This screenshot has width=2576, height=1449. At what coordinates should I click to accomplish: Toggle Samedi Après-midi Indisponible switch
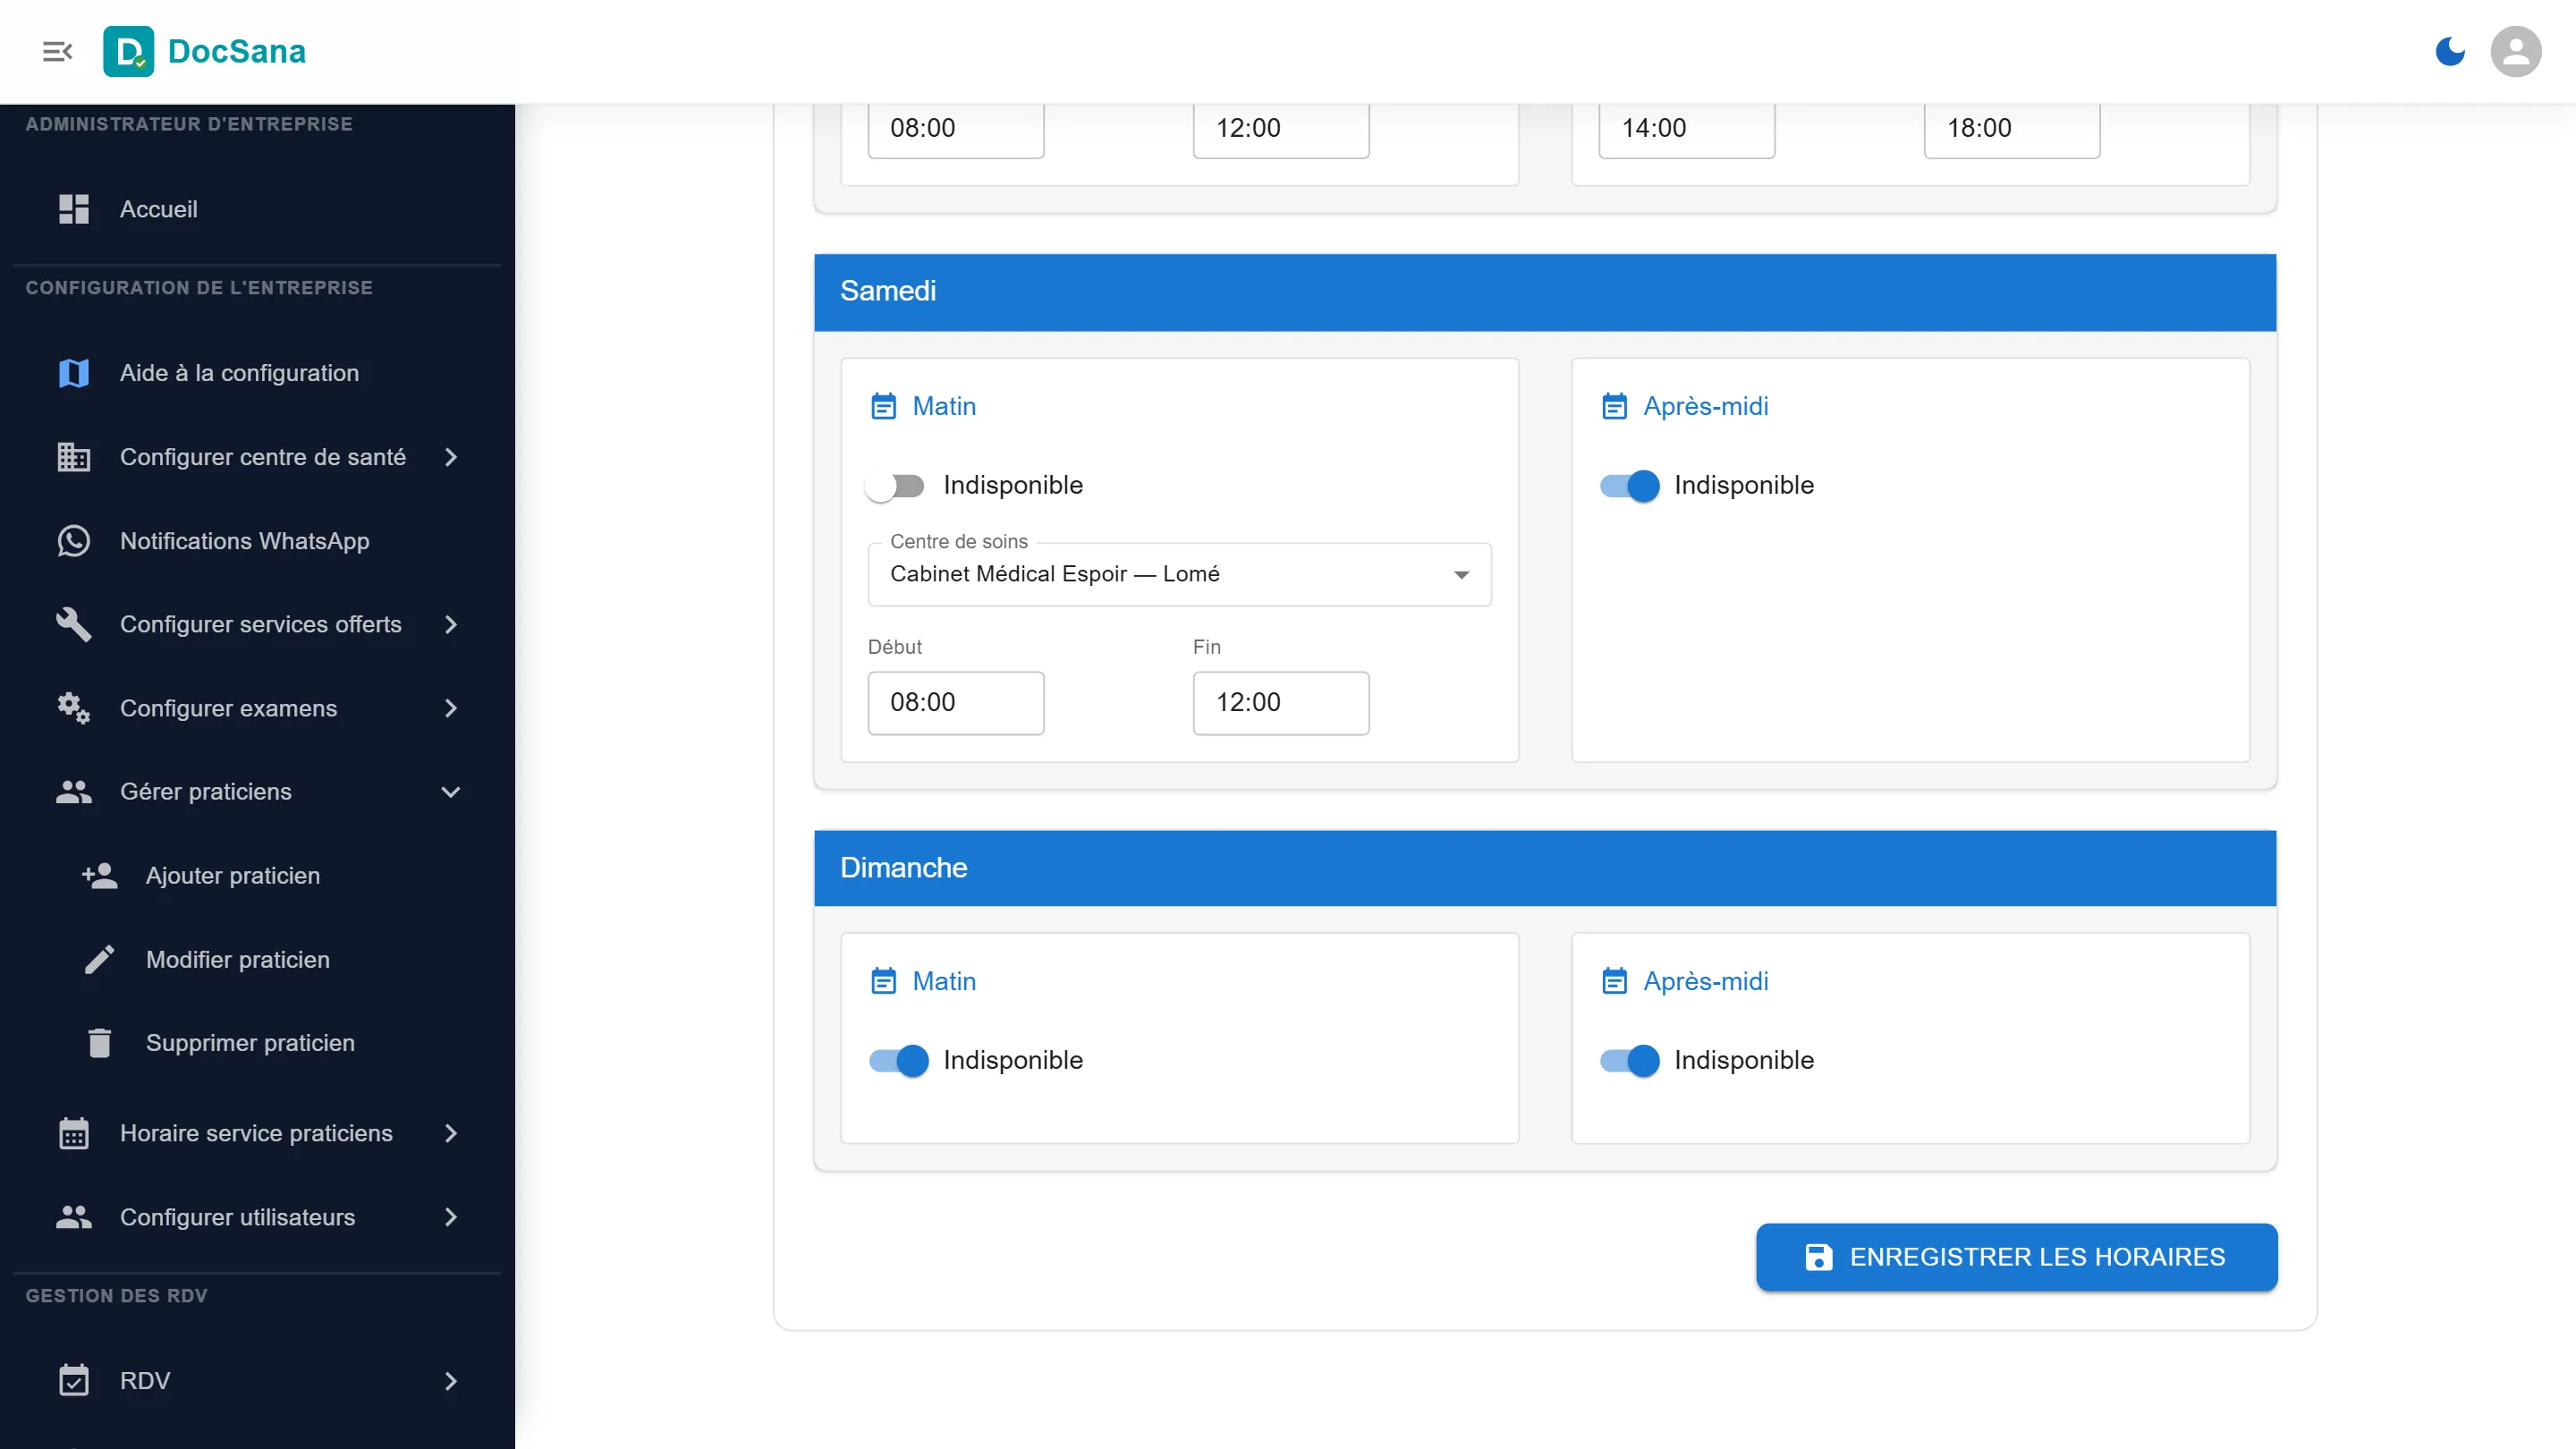click(1628, 486)
